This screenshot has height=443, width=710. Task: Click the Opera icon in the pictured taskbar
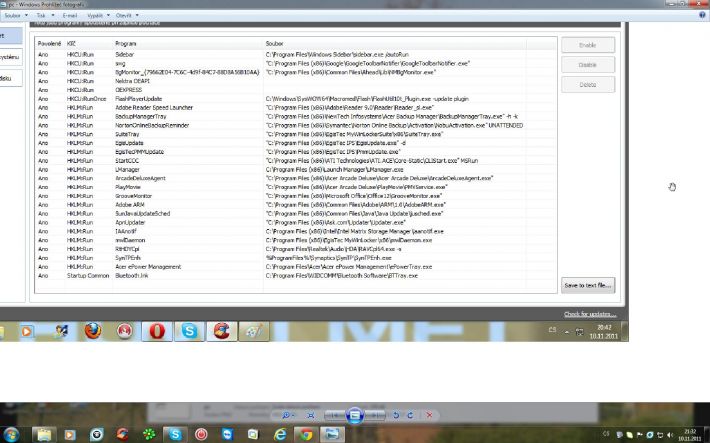[x=157, y=331]
